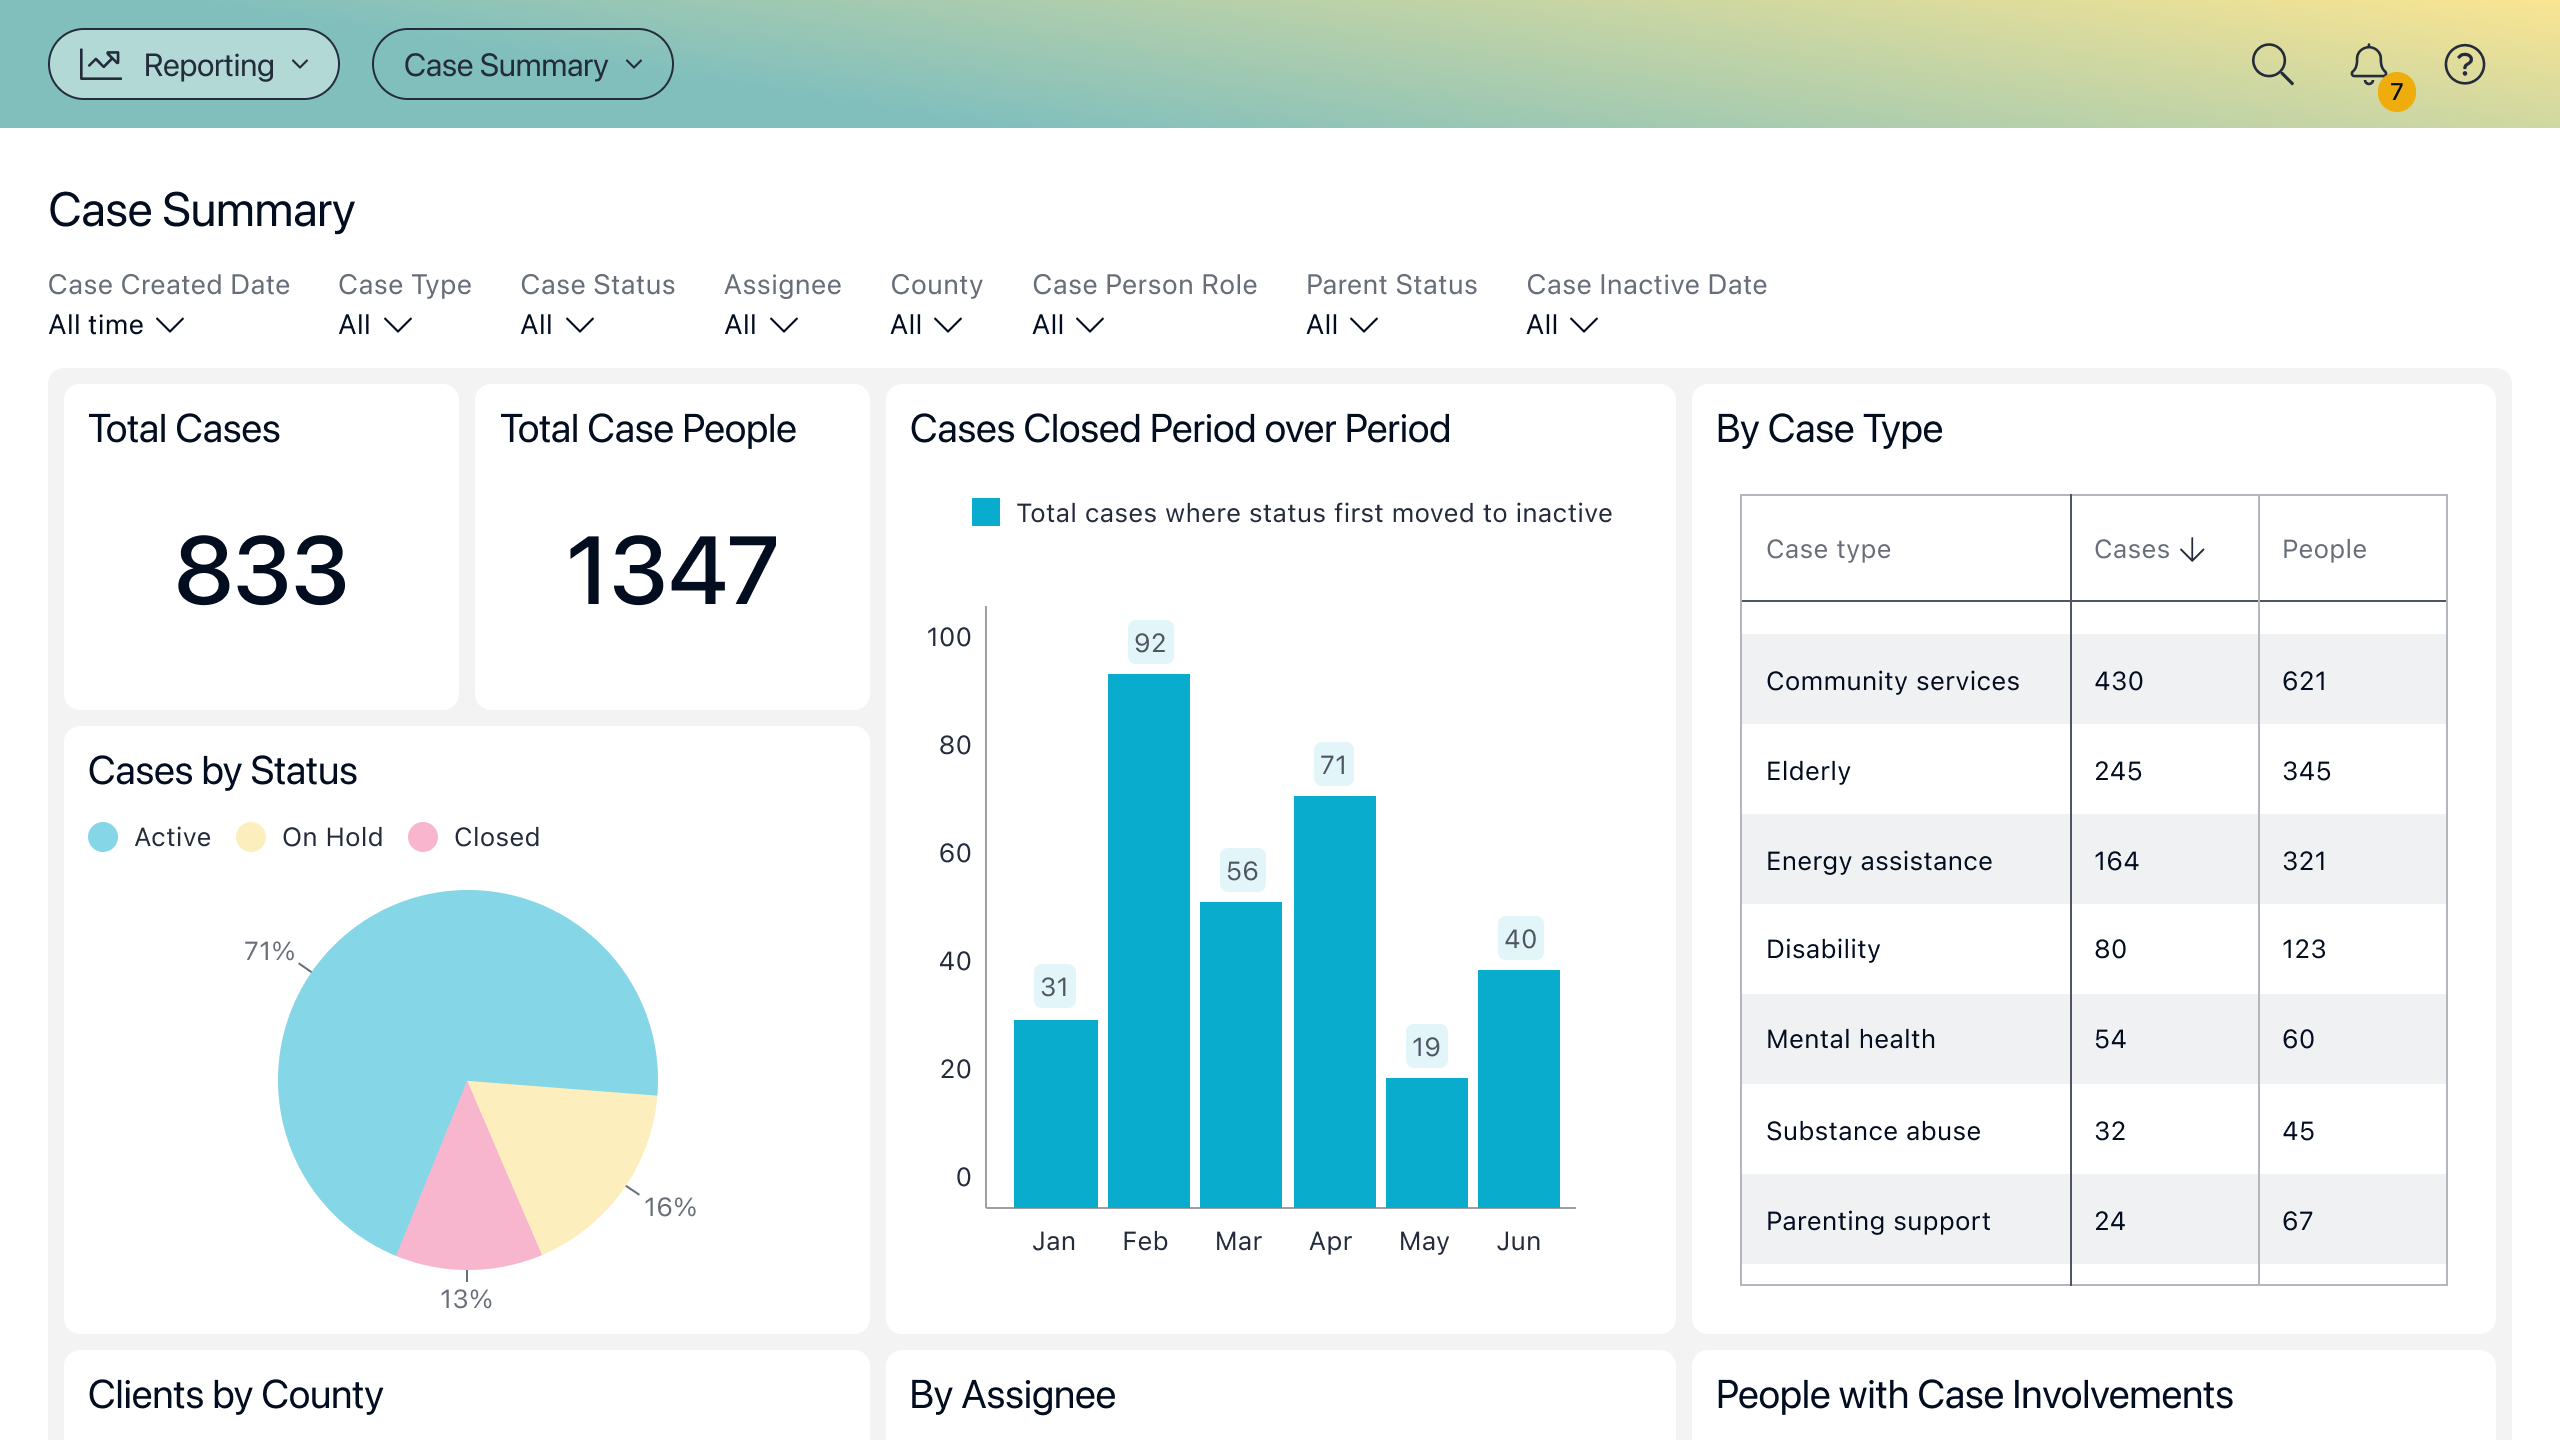
Task: Click the Cases sort arrow icon
Action: click(x=2192, y=550)
